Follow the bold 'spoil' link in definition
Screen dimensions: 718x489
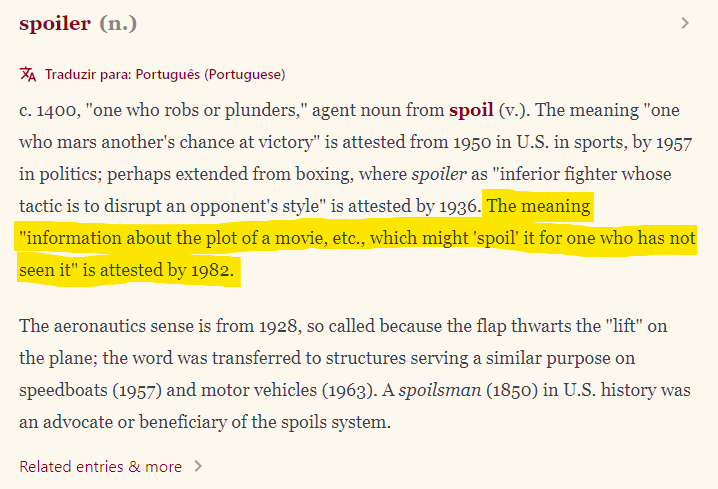click(x=471, y=110)
